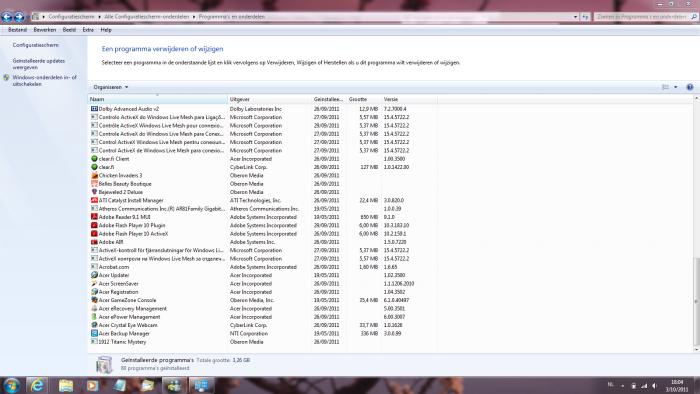Expand the Organiseren dropdown
The width and height of the screenshot is (700, 394).
click(x=111, y=87)
